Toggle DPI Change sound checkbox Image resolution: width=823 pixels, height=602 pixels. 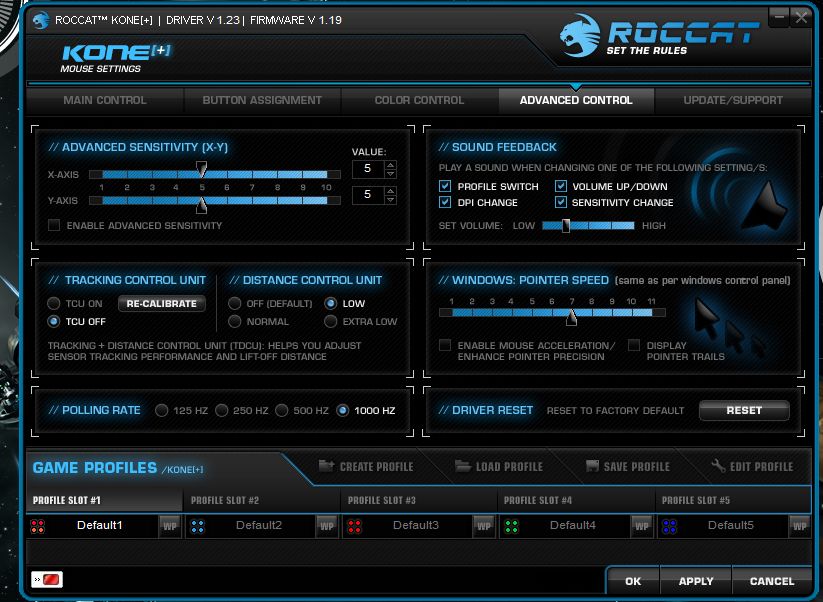coord(445,202)
